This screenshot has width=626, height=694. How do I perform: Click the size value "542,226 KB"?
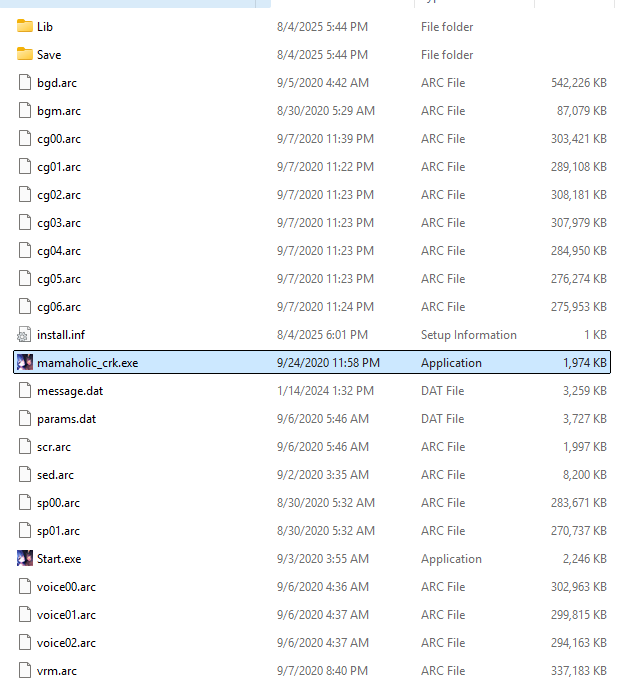click(579, 83)
